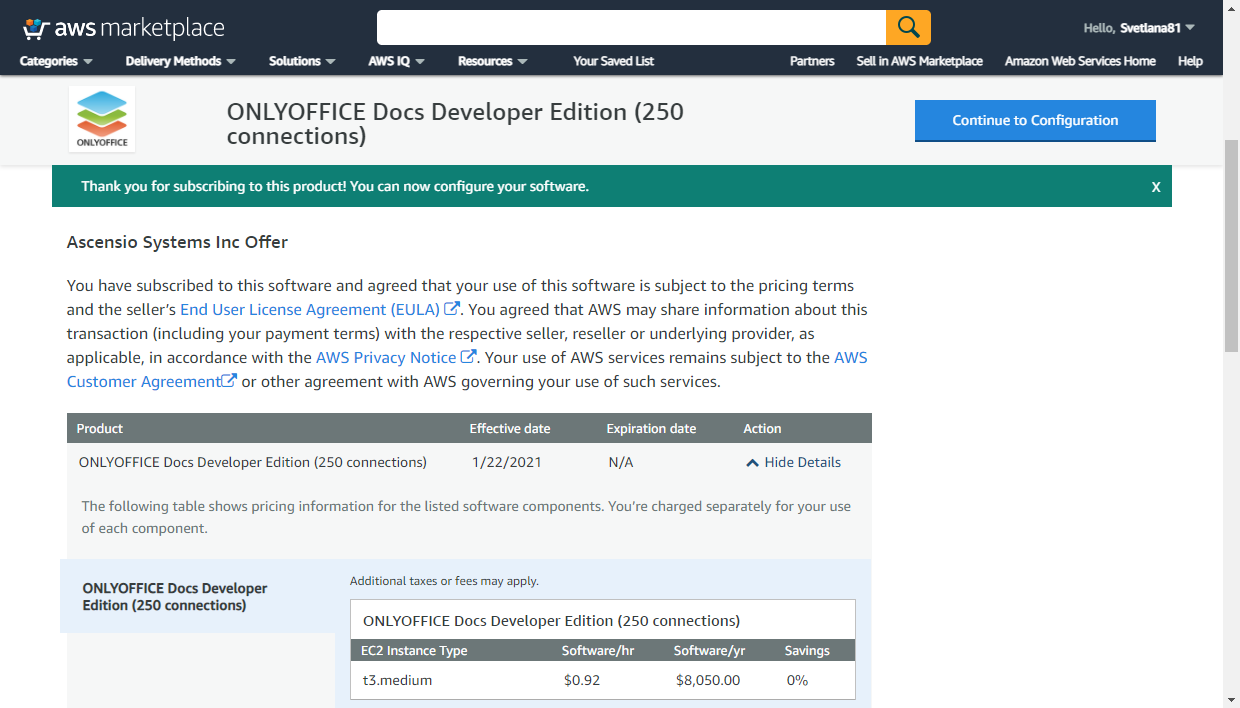Expand the Categories dropdown menu
Screen dimensions: 1240x708
(56, 61)
